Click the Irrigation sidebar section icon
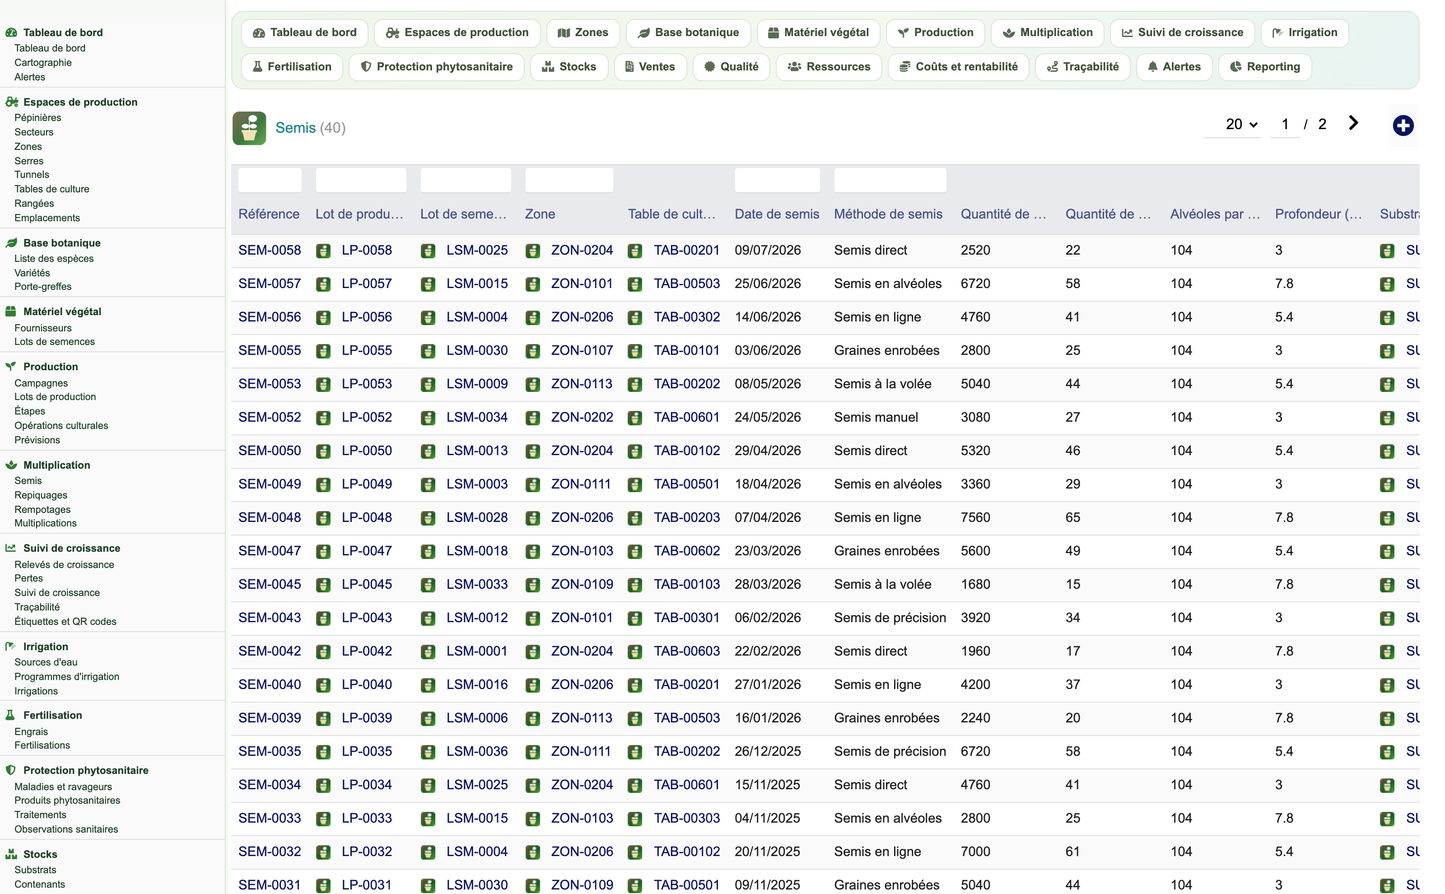The image size is (1445, 894). click(11, 646)
